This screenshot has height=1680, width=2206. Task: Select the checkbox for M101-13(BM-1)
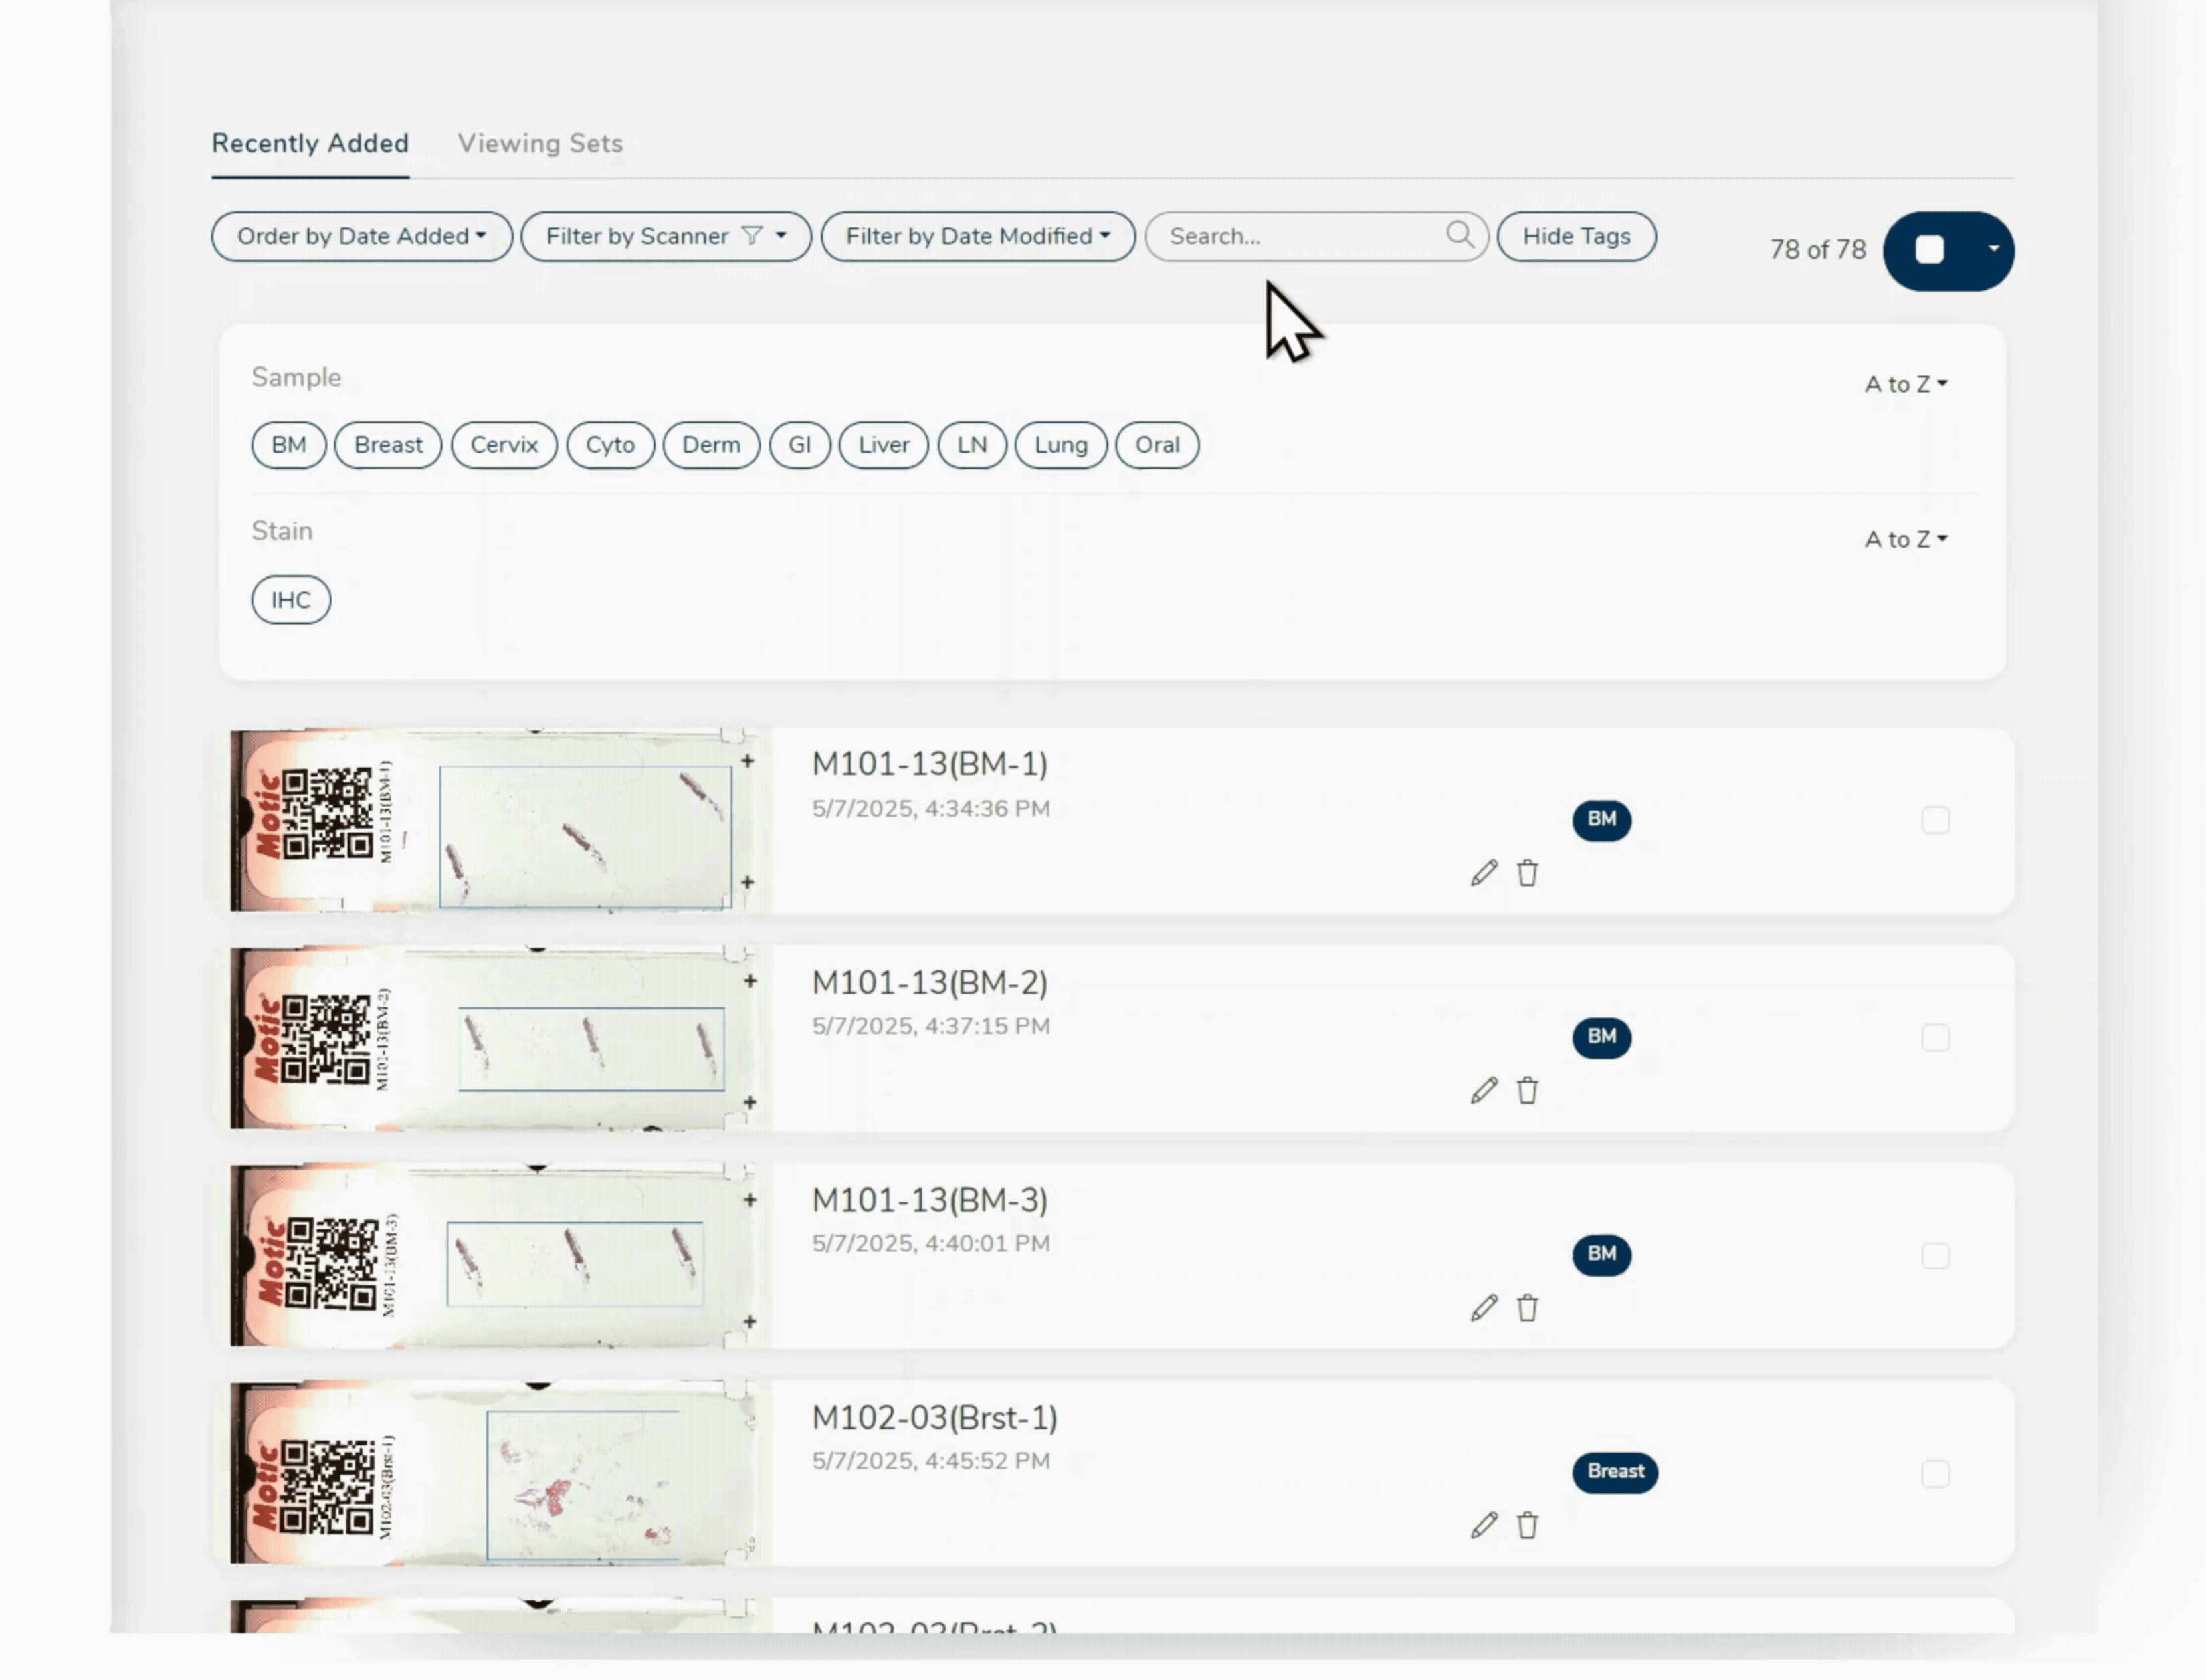[x=1935, y=820]
